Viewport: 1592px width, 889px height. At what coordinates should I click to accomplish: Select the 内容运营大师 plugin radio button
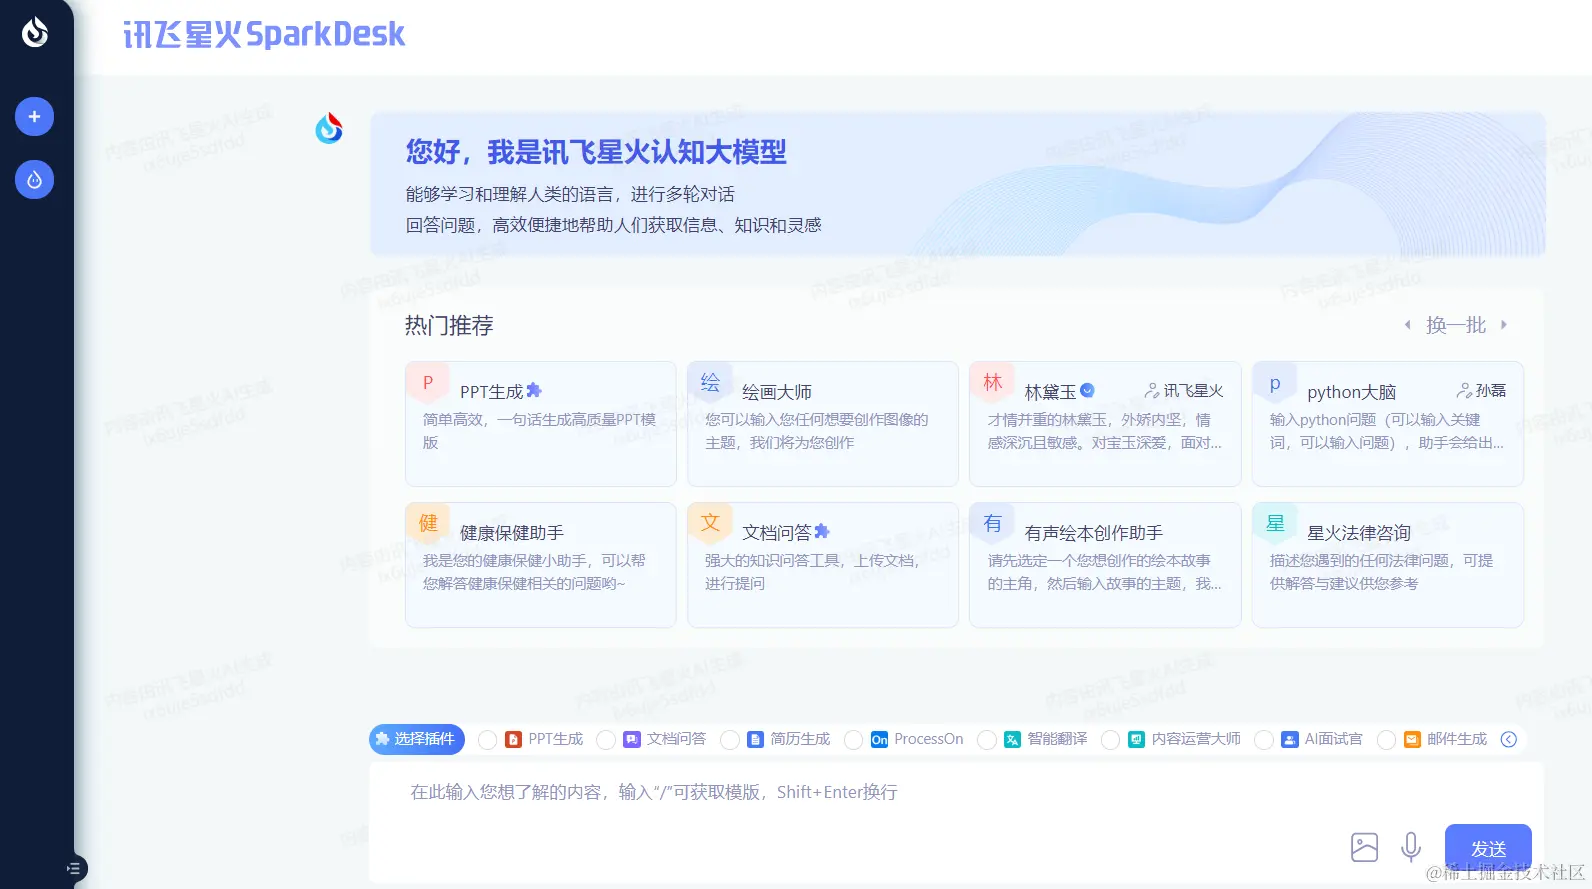(1110, 740)
